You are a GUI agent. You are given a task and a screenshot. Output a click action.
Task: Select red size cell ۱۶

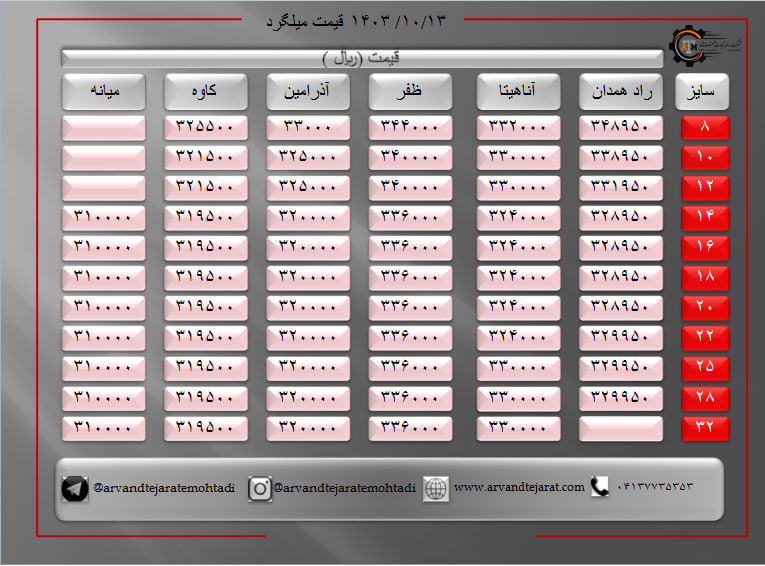click(x=705, y=248)
